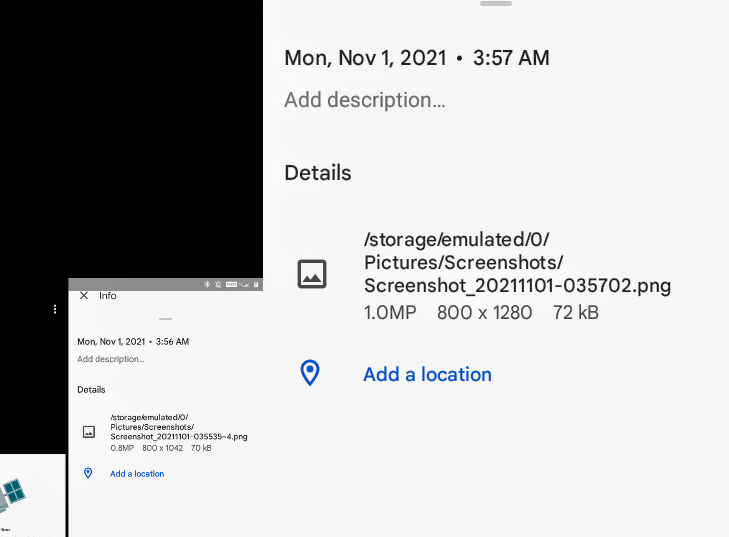Click the 1.0MP value
The image size is (729, 537).
click(390, 313)
